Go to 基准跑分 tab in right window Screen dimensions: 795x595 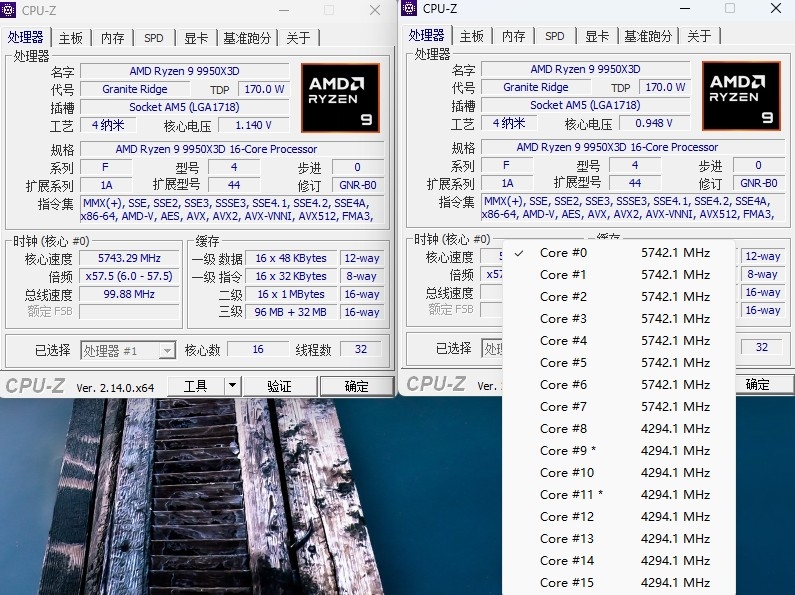pyautogui.click(x=648, y=36)
